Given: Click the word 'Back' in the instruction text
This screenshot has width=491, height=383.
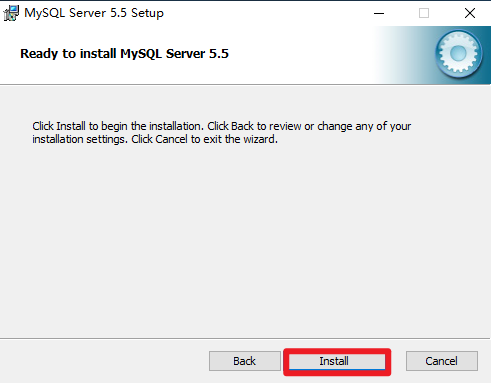Looking at the screenshot, I should pyautogui.click(x=242, y=126).
